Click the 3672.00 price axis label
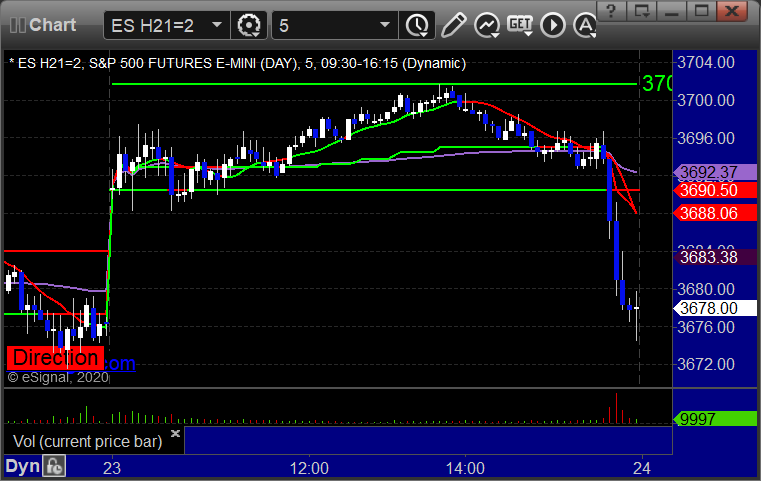761x481 pixels. pos(706,364)
